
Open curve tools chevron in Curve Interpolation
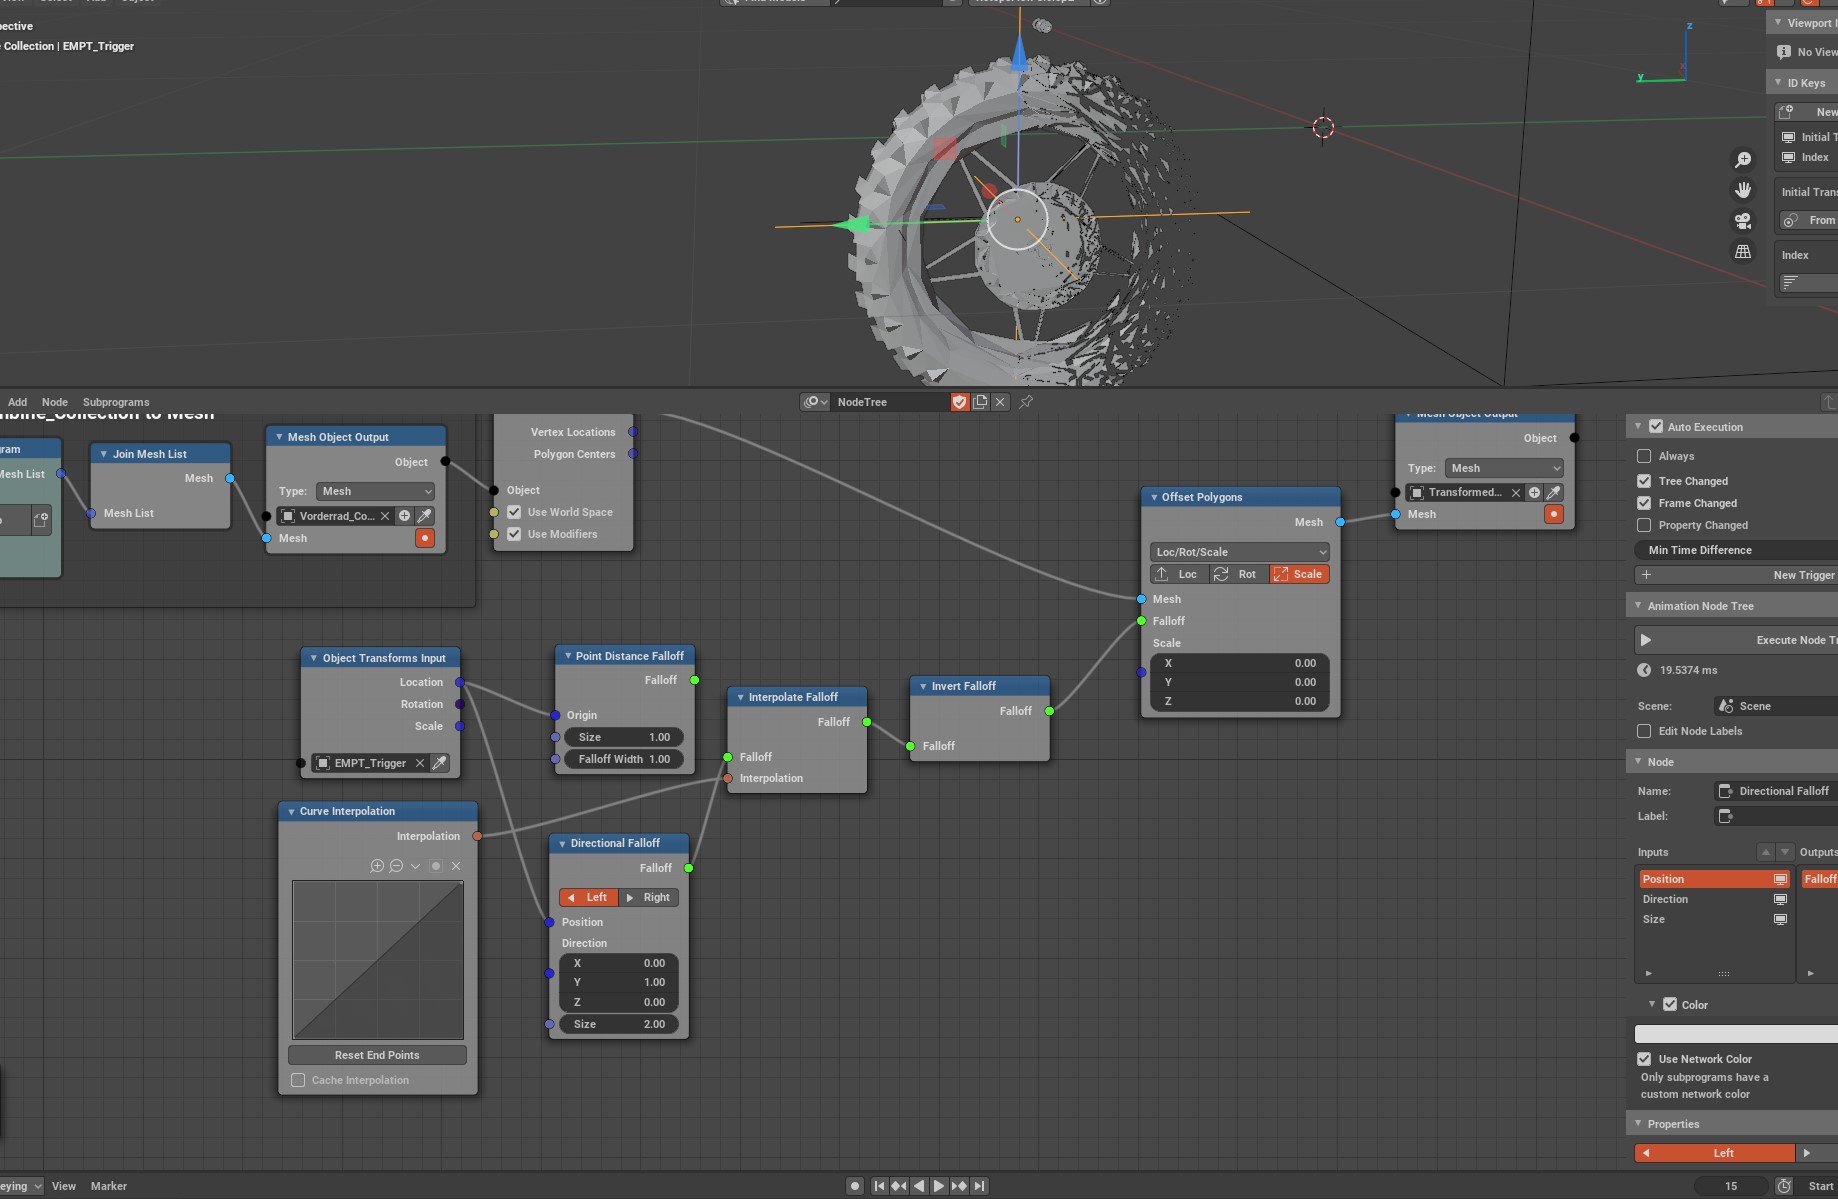coord(415,866)
